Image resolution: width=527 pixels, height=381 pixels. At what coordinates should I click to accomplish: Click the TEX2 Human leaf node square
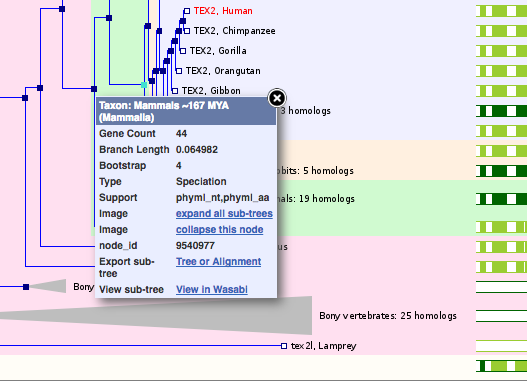coord(187,11)
